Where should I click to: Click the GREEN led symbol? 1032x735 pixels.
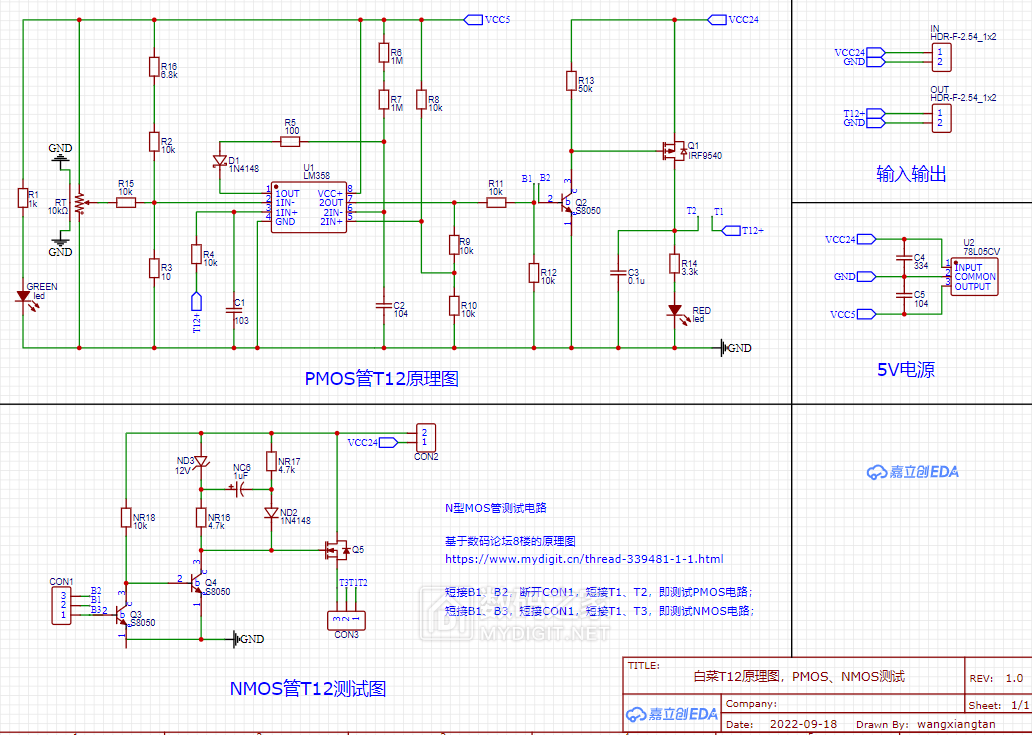(x=22, y=296)
